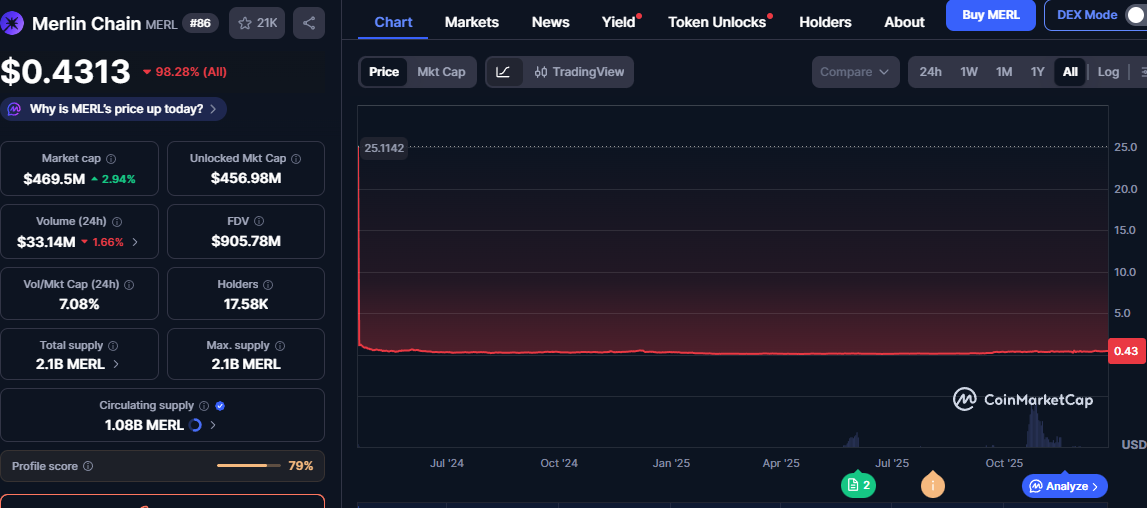This screenshot has width=1147, height=508.
Task: Expand Total supply 2.1B MERL details
Action: pos(116,365)
